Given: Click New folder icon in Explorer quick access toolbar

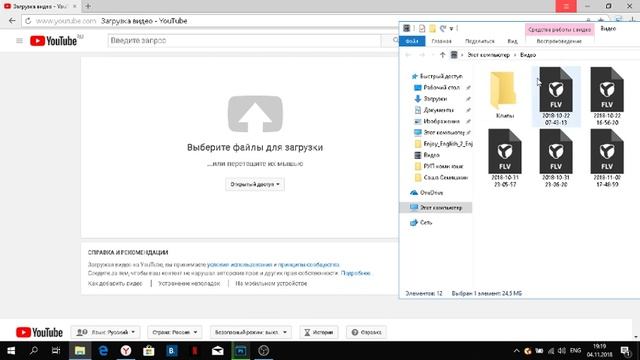Looking at the screenshot, I should 432,29.
